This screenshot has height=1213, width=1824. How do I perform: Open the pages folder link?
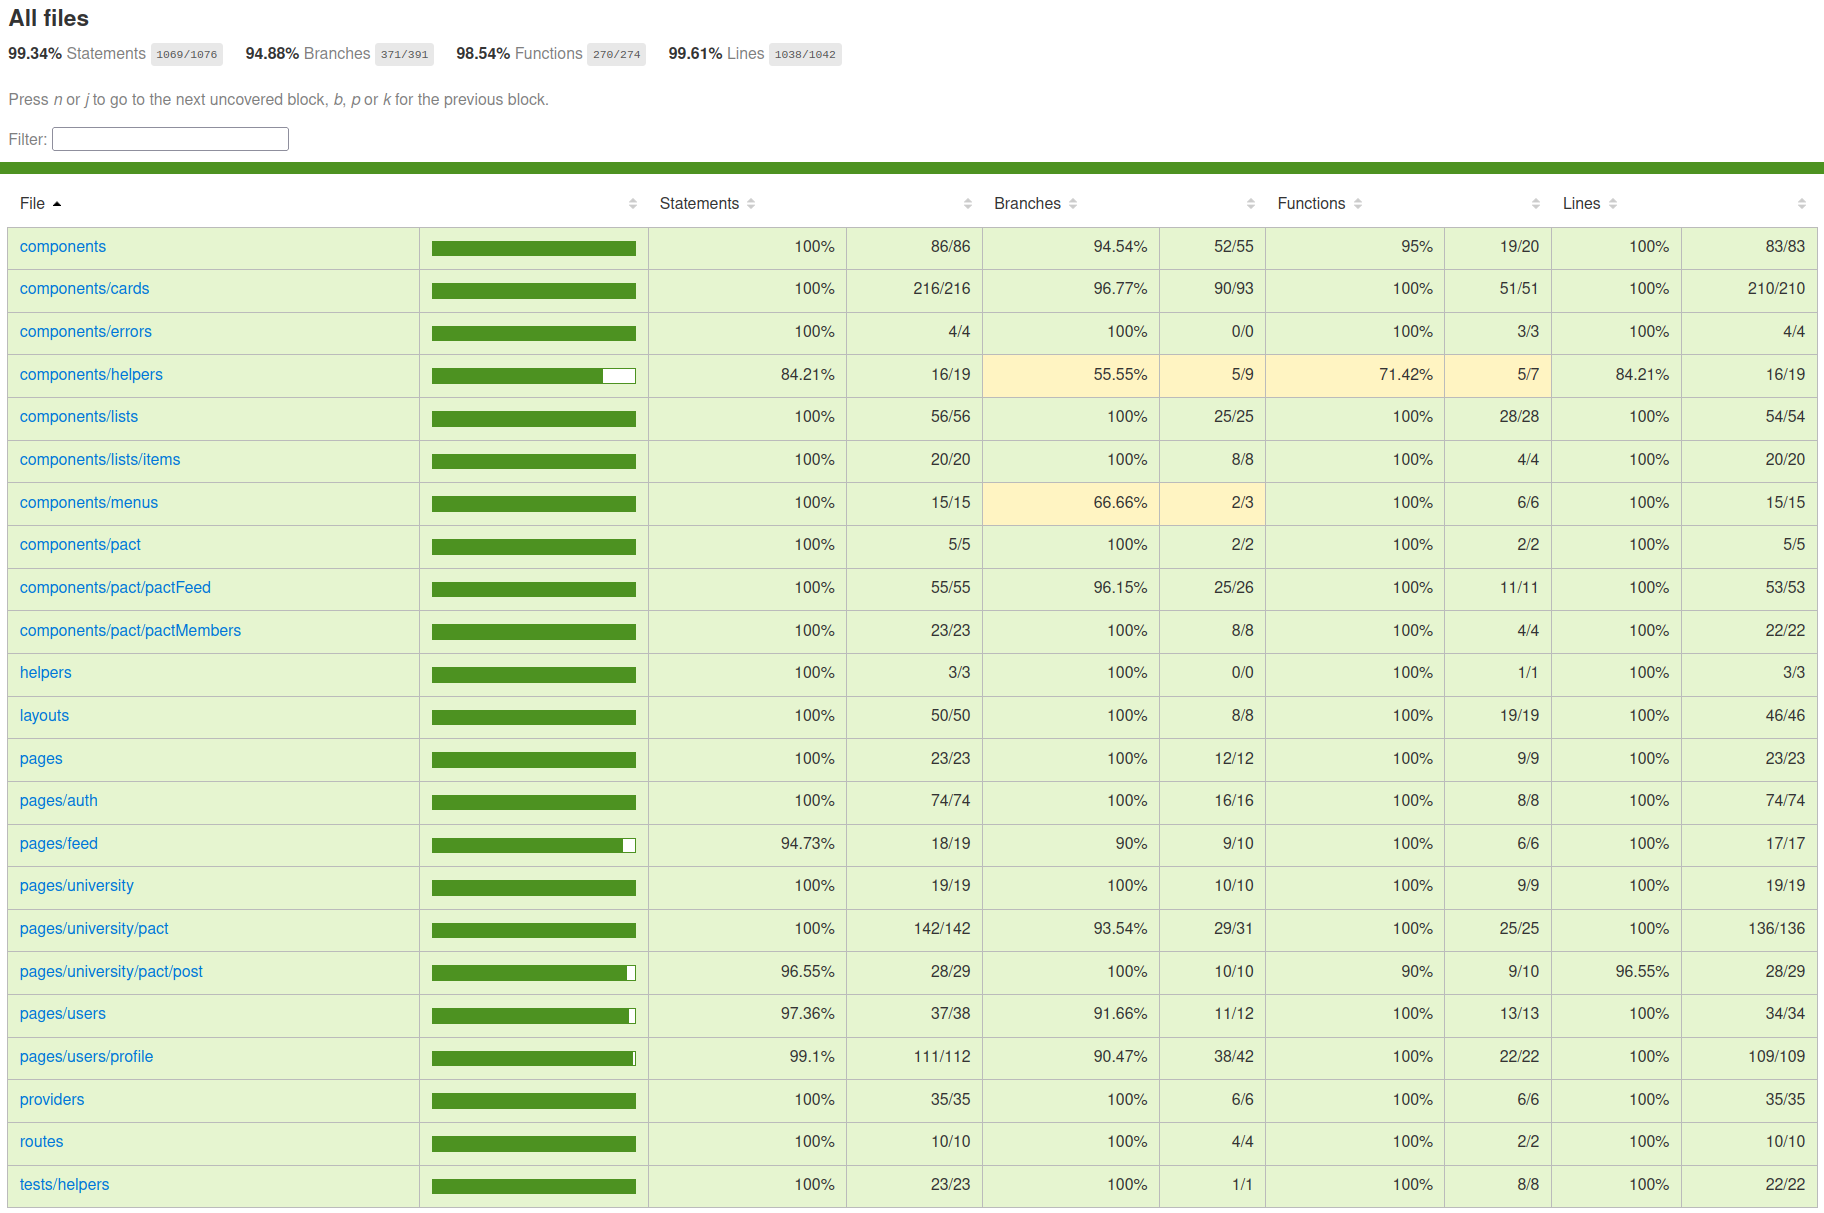tap(41, 759)
